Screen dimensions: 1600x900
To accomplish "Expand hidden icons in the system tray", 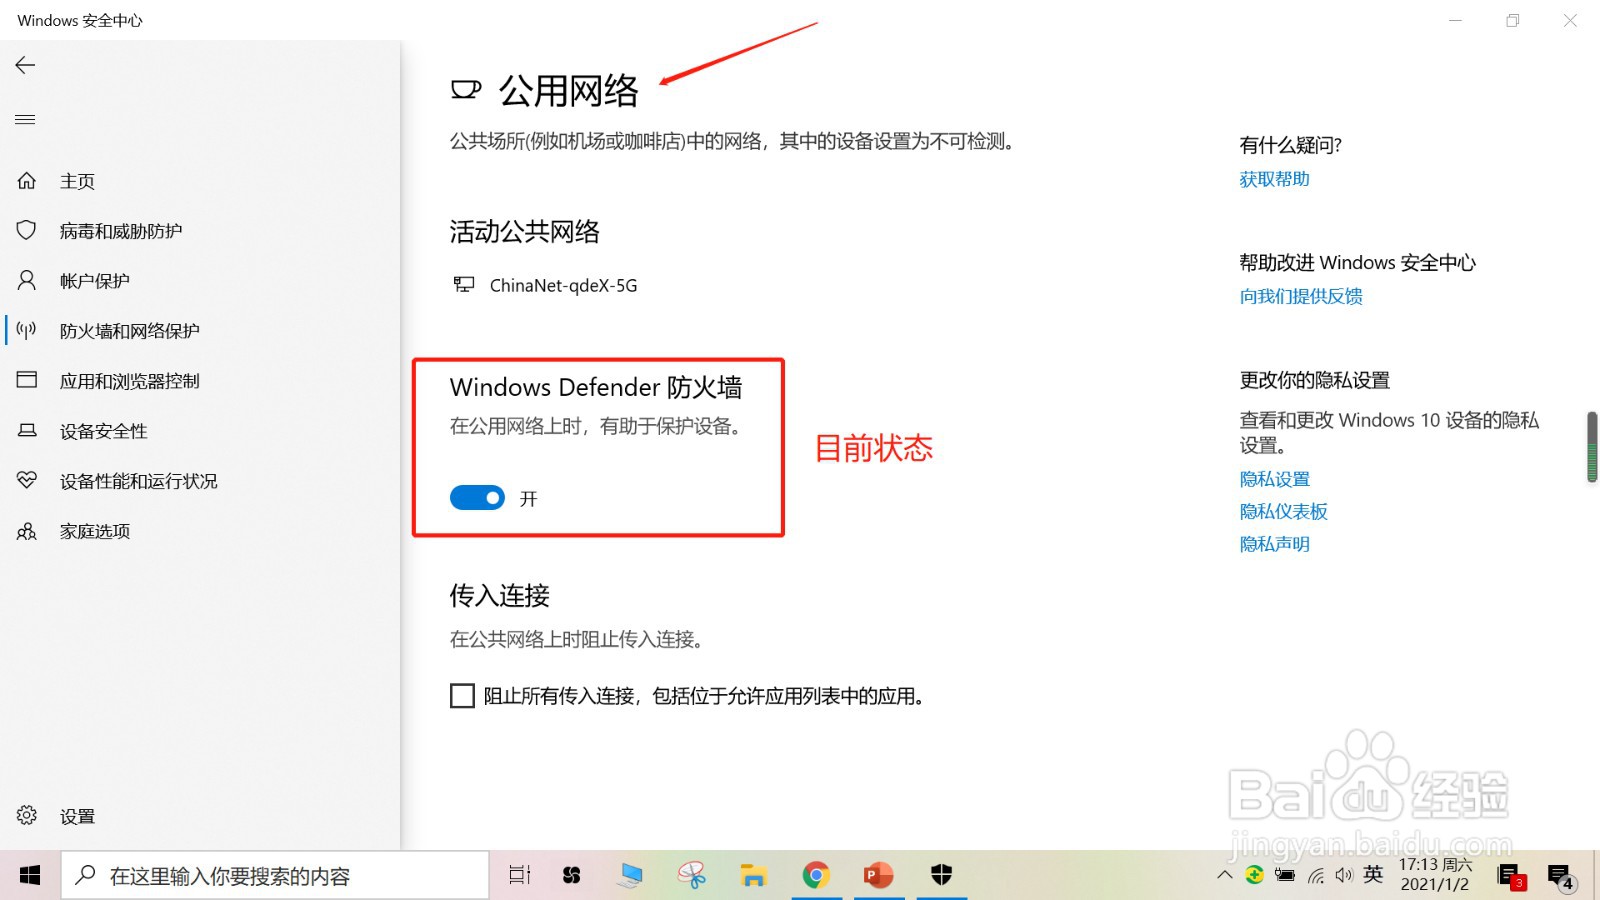I will (1224, 874).
